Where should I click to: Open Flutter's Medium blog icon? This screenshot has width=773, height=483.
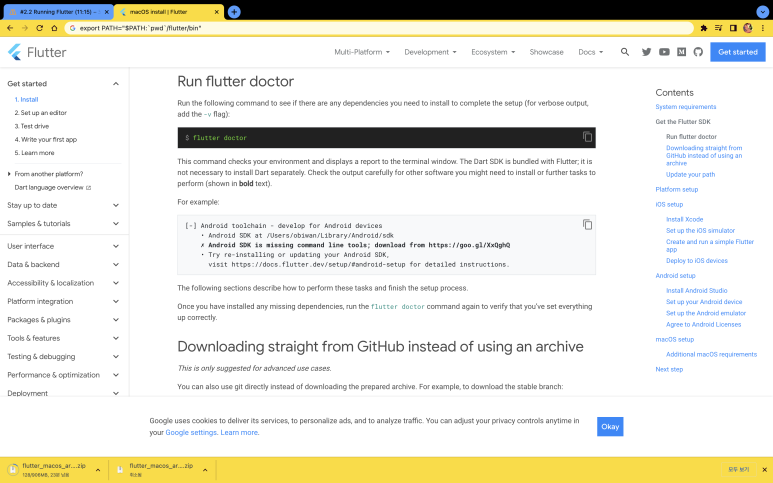tap(681, 52)
